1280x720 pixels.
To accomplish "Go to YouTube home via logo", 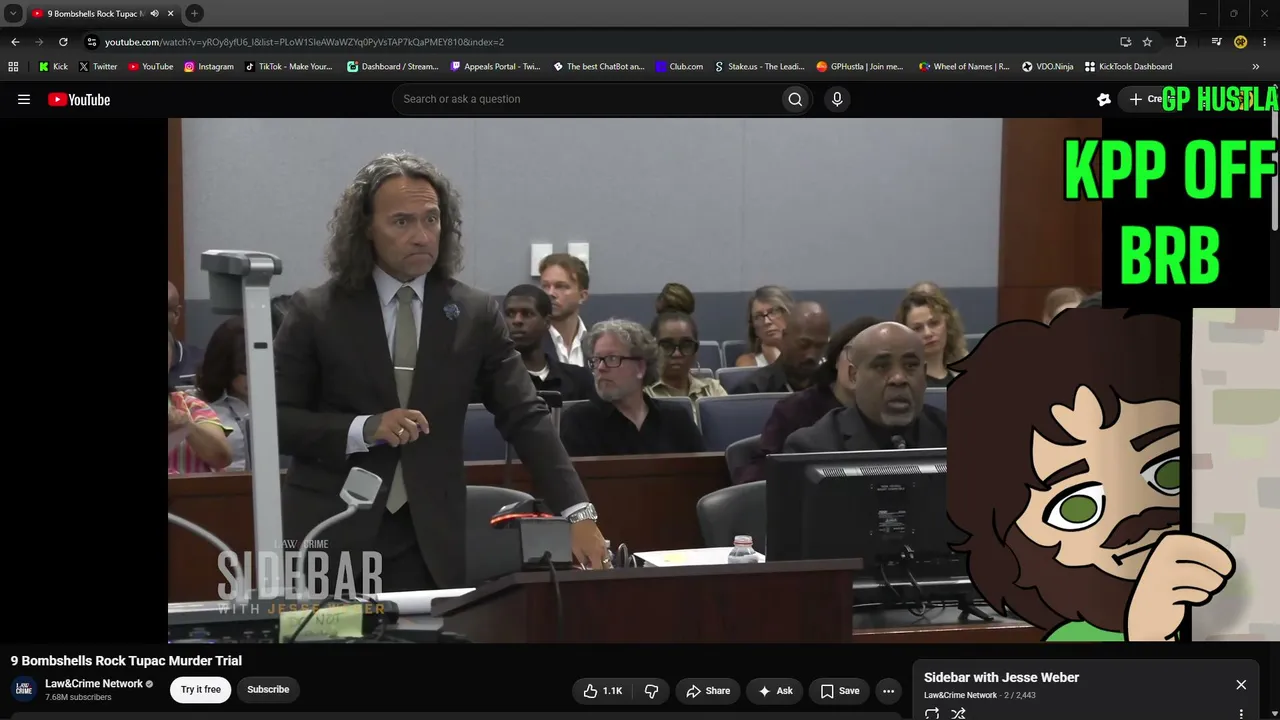I will coord(79,99).
